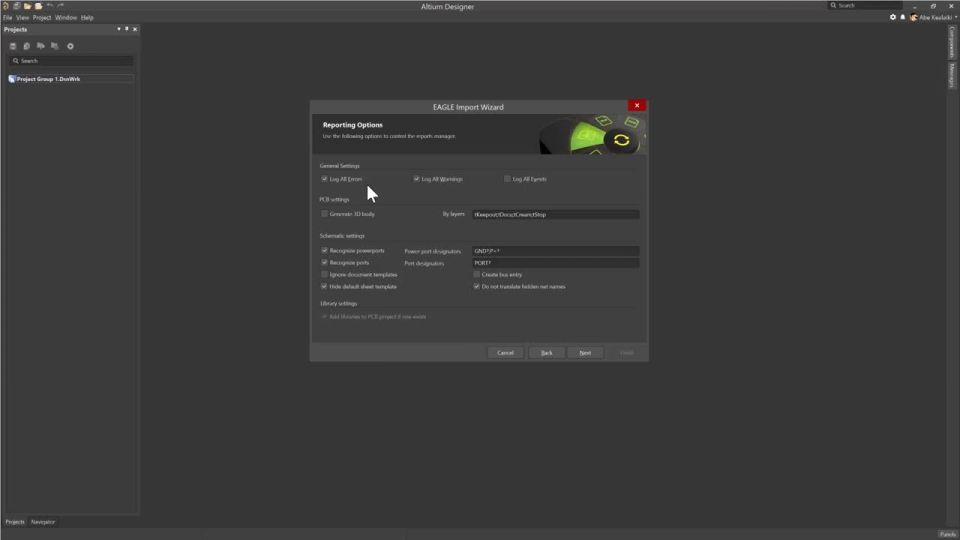Image resolution: width=960 pixels, height=540 pixels.
Task: Click the Next button in wizard
Action: (585, 353)
